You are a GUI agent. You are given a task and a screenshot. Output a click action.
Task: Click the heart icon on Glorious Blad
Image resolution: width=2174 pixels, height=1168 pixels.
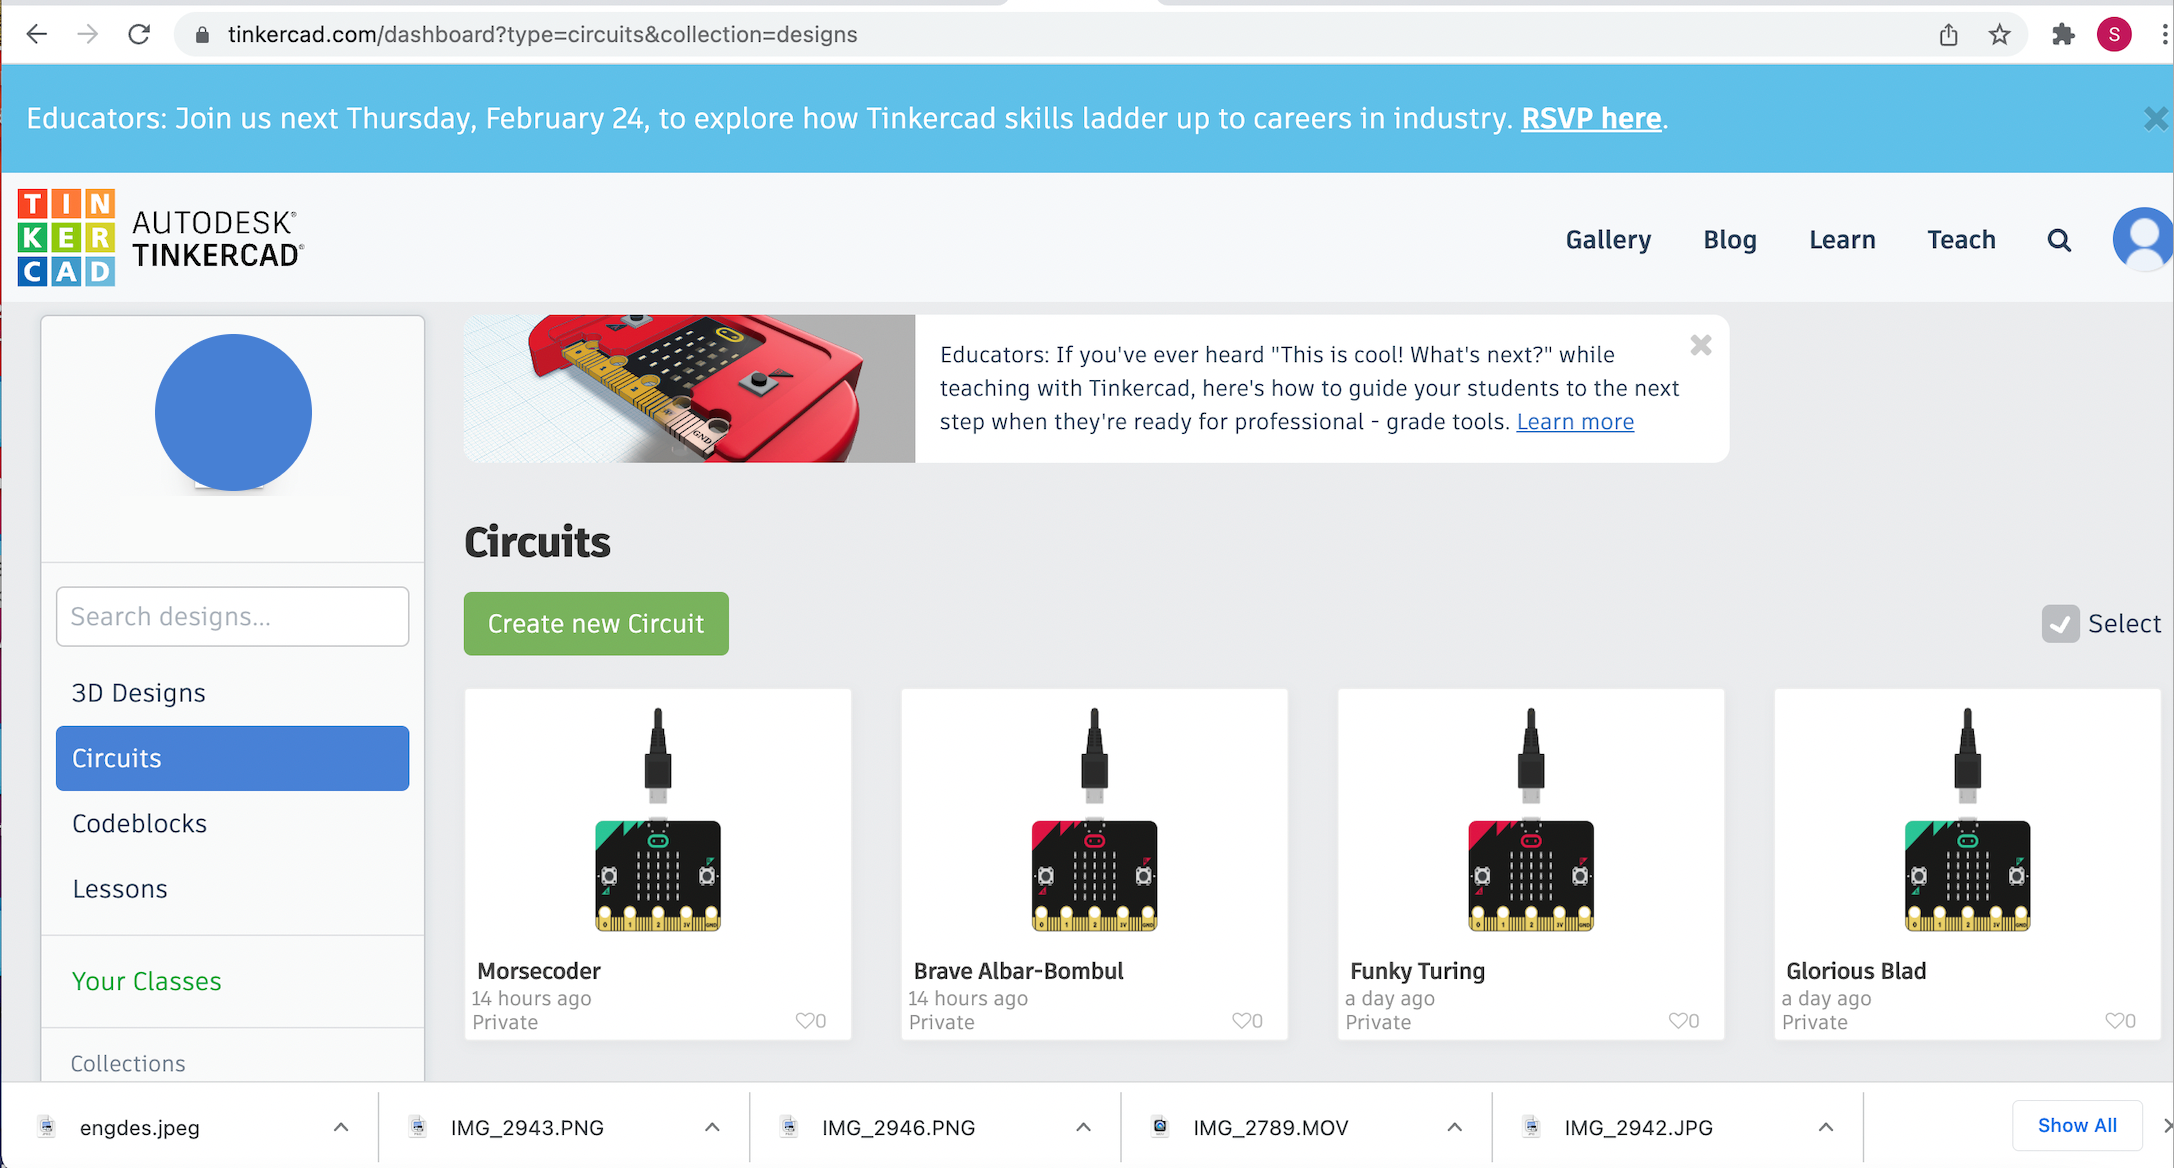2113,1020
